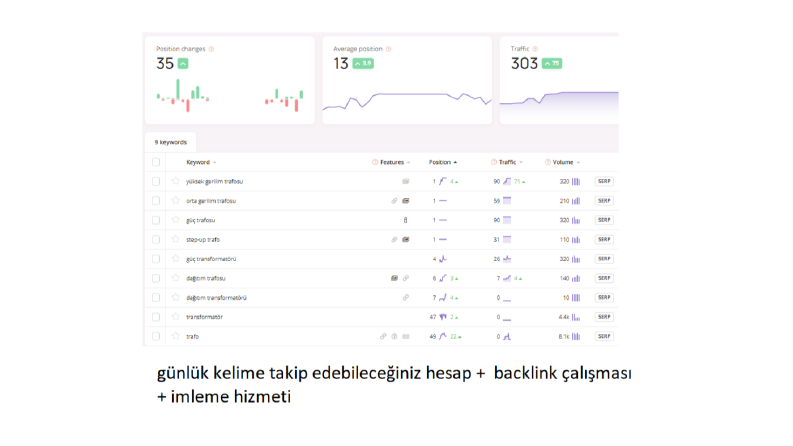
Task: Check the 'orta gerilim trafosu' row checkbox
Action: tap(156, 200)
